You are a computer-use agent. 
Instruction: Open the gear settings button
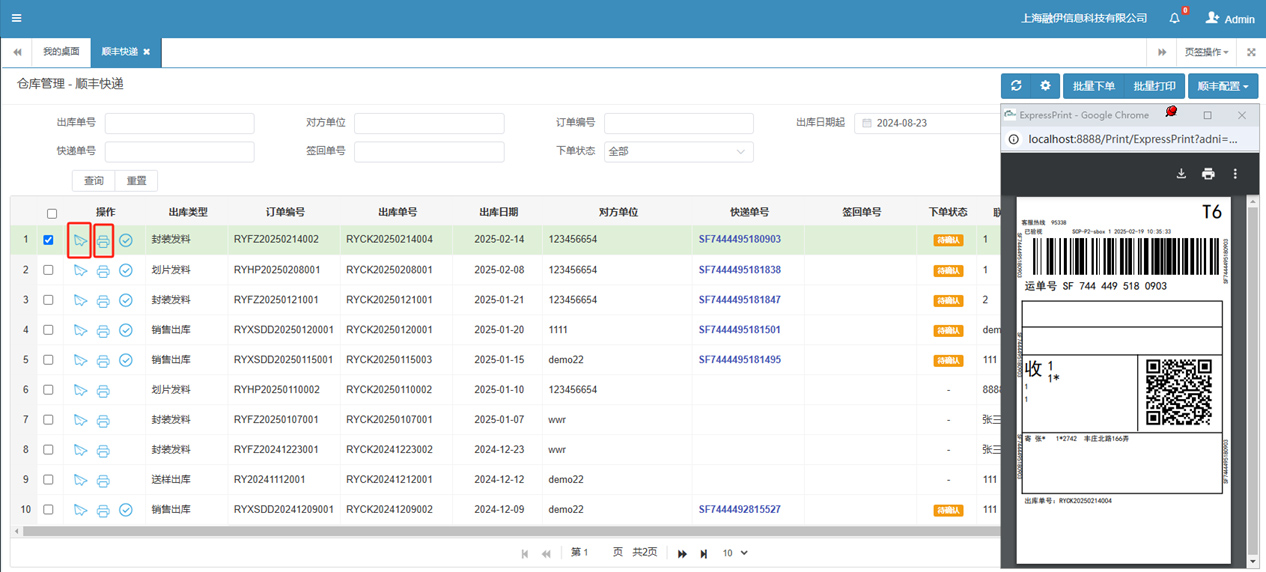coord(1045,86)
